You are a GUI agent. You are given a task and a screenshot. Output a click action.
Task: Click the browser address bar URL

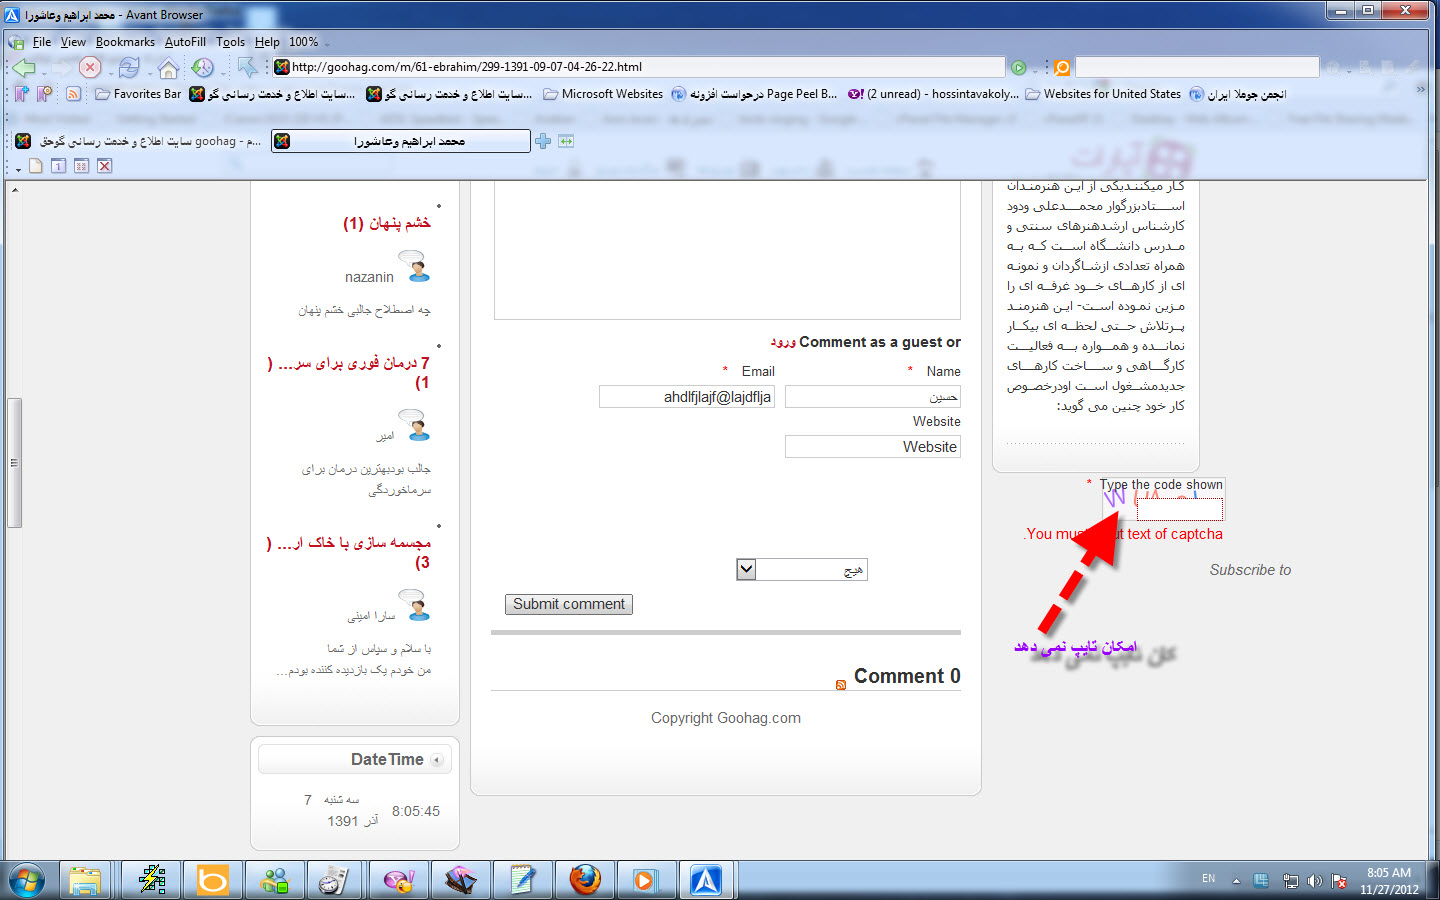(x=640, y=67)
